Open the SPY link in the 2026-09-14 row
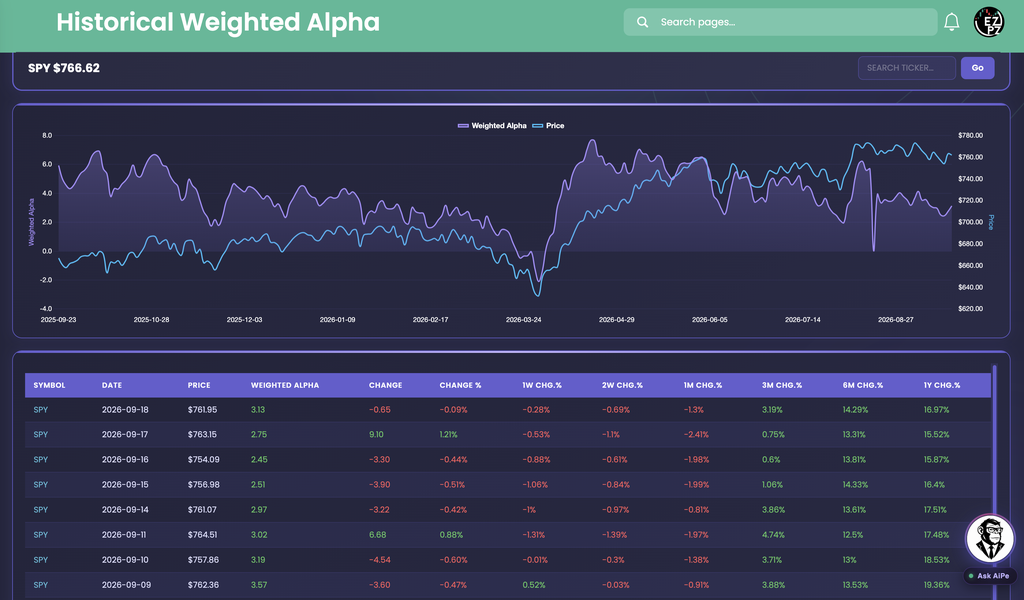This screenshot has height=600, width=1024. 40,510
